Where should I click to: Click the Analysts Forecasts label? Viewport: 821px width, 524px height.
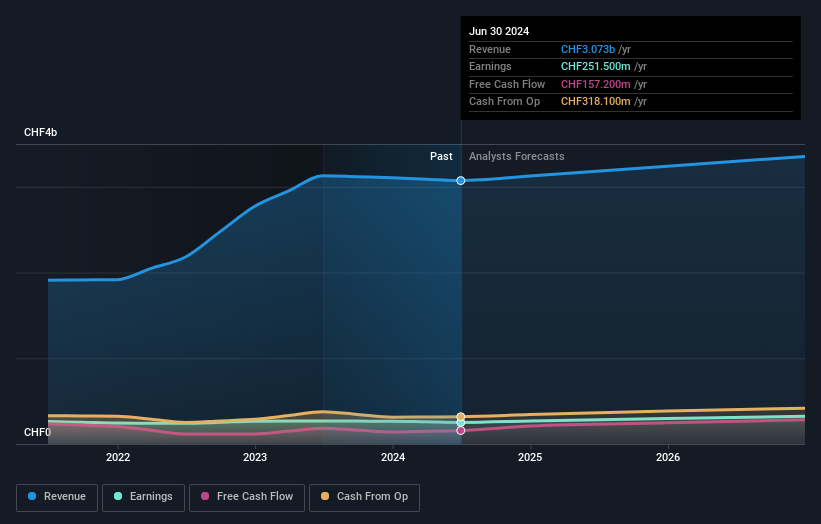(516, 156)
